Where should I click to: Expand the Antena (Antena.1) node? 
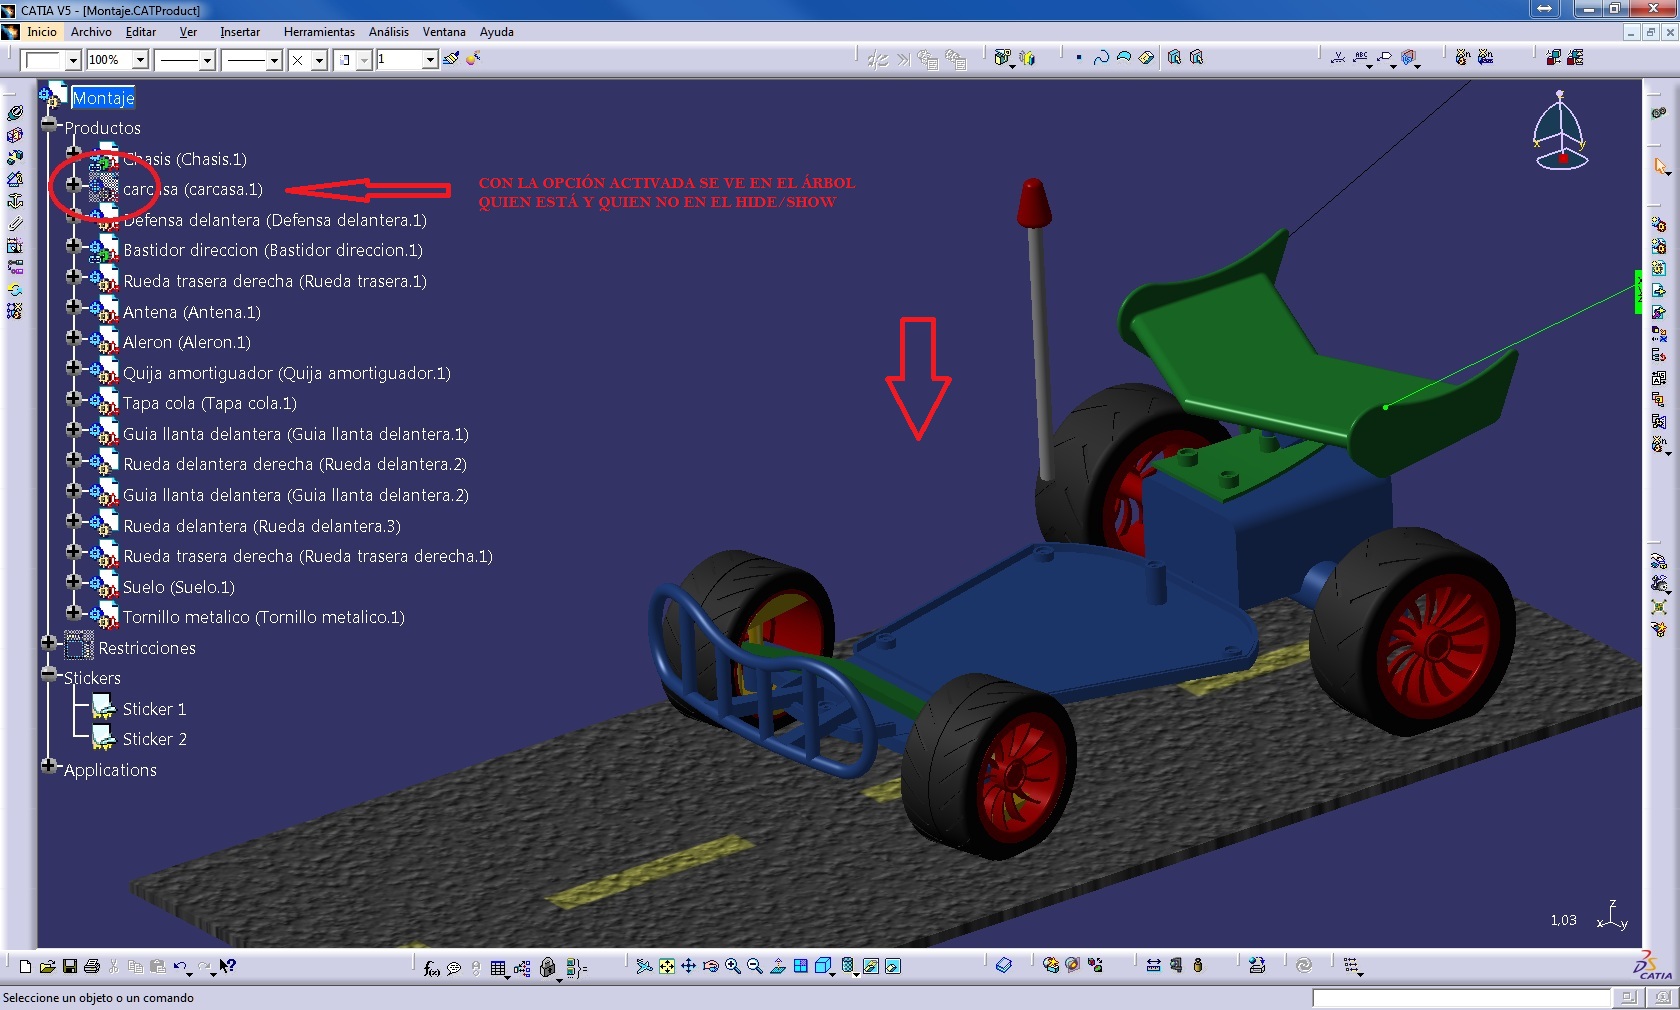pos(73,307)
